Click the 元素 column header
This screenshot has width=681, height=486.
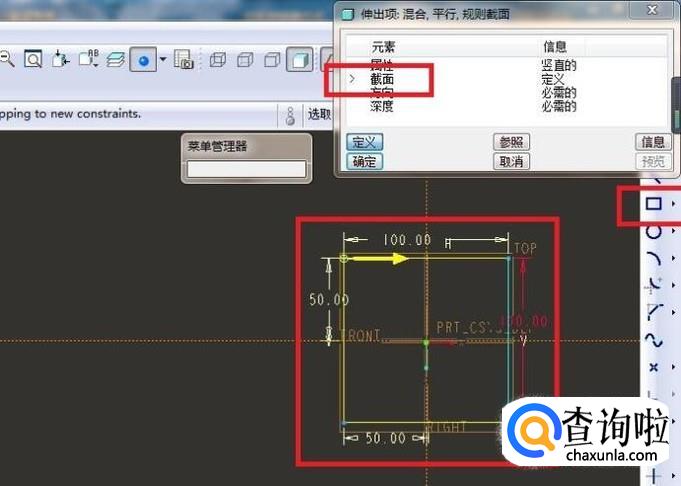383,46
